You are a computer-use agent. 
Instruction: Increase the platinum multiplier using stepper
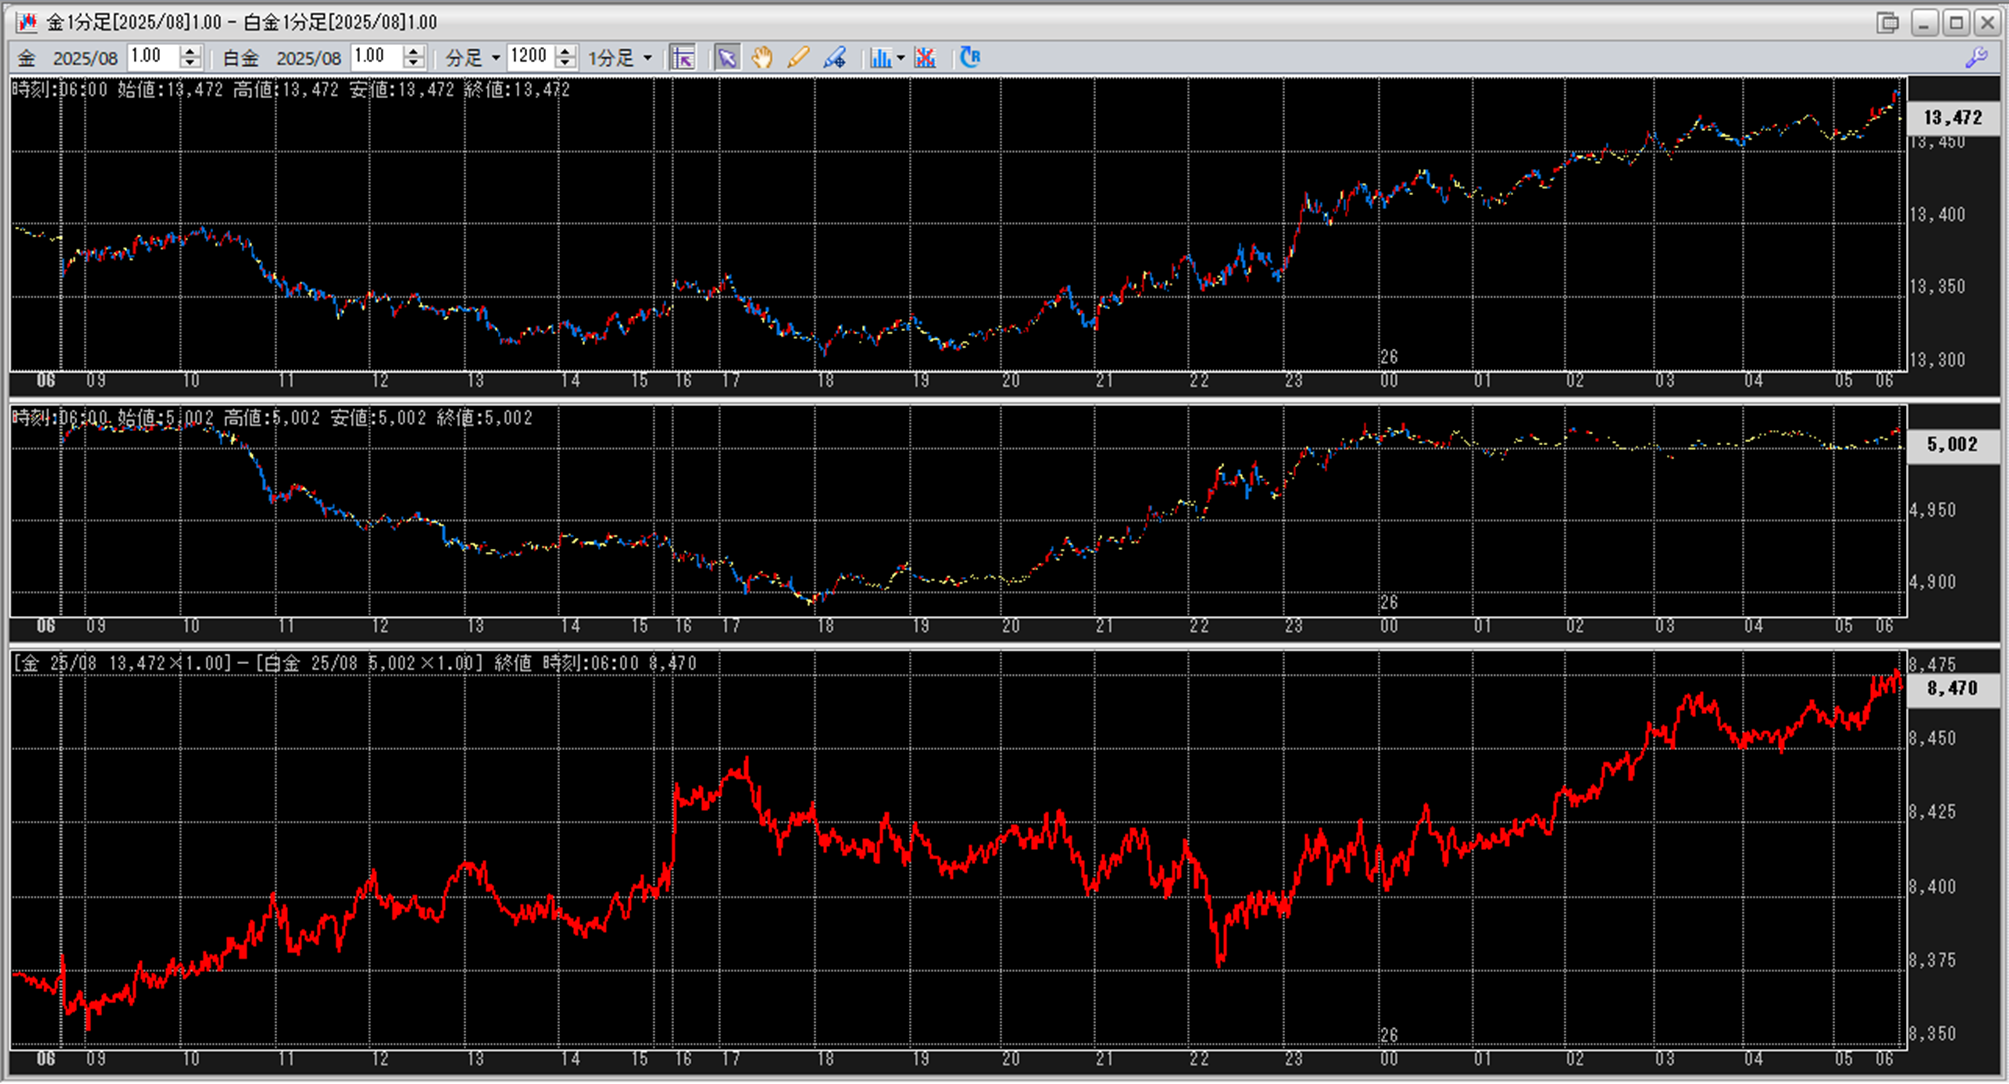click(414, 51)
